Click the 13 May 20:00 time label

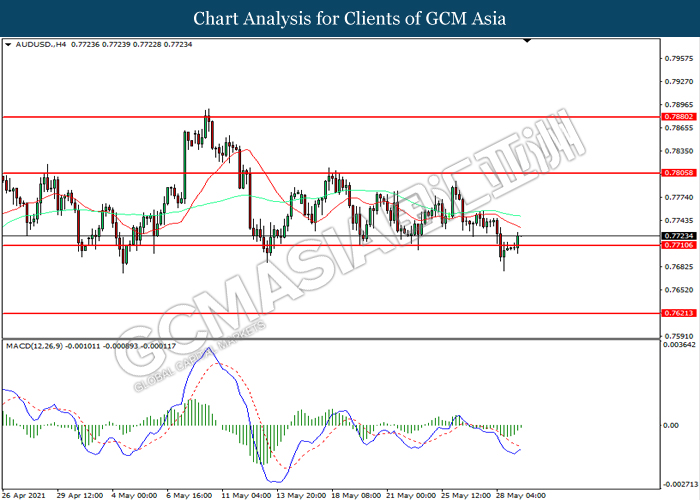(x=301, y=496)
